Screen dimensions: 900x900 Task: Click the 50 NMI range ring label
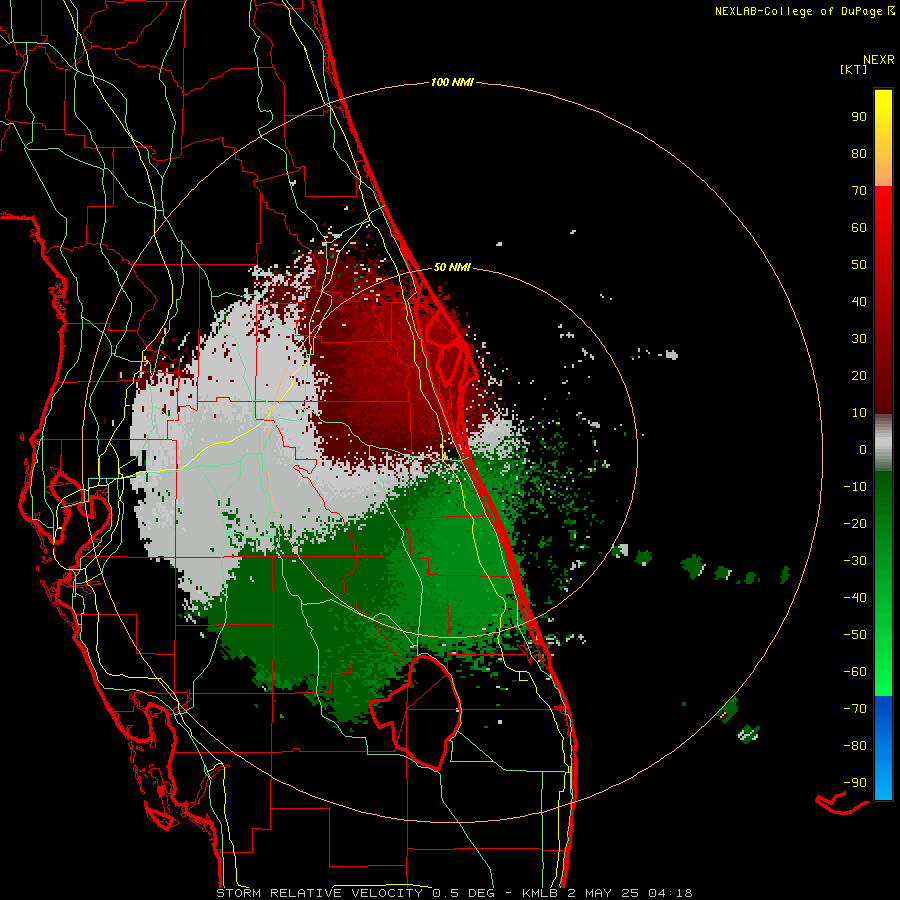point(452,267)
